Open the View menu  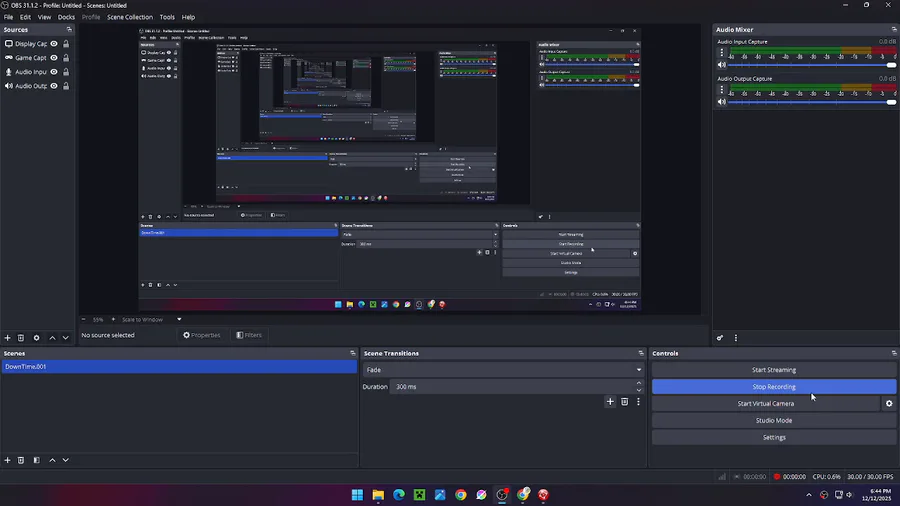(44, 17)
